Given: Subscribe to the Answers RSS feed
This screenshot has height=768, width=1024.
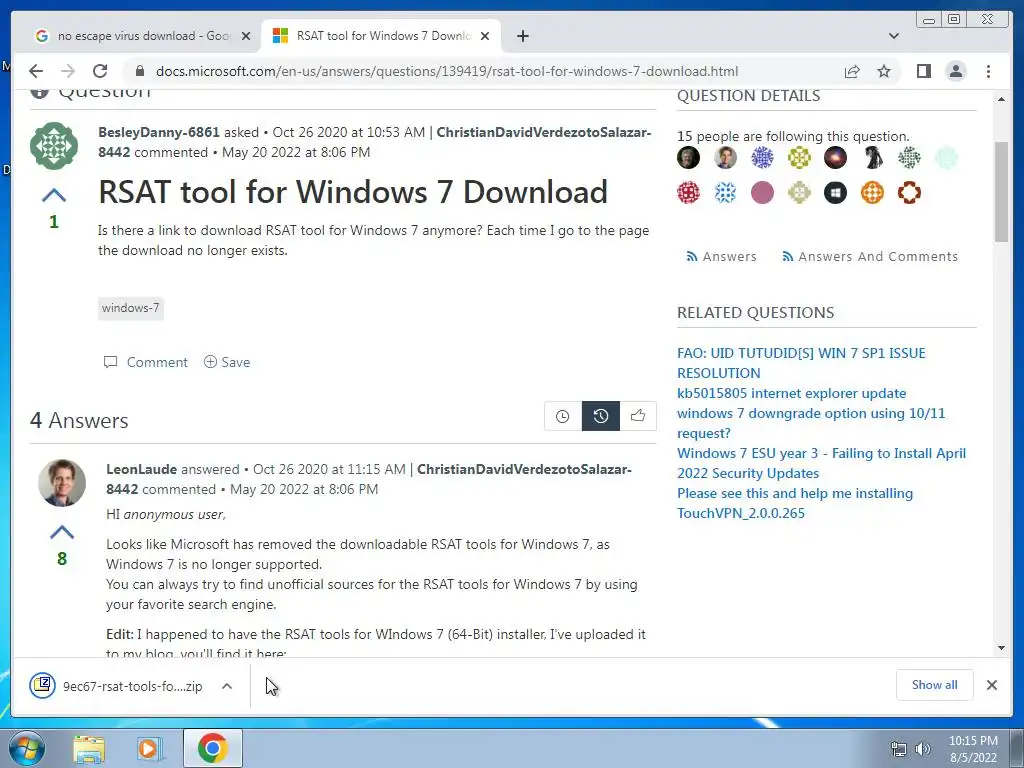Looking at the screenshot, I should click(722, 257).
